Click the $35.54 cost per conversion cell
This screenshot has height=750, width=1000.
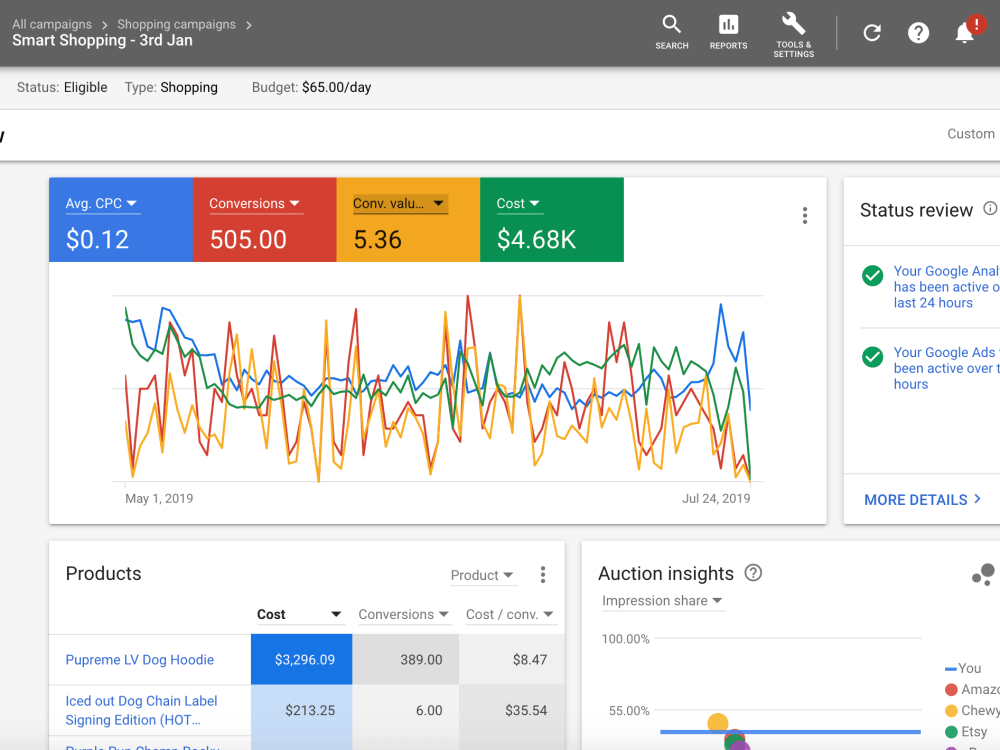(511, 710)
